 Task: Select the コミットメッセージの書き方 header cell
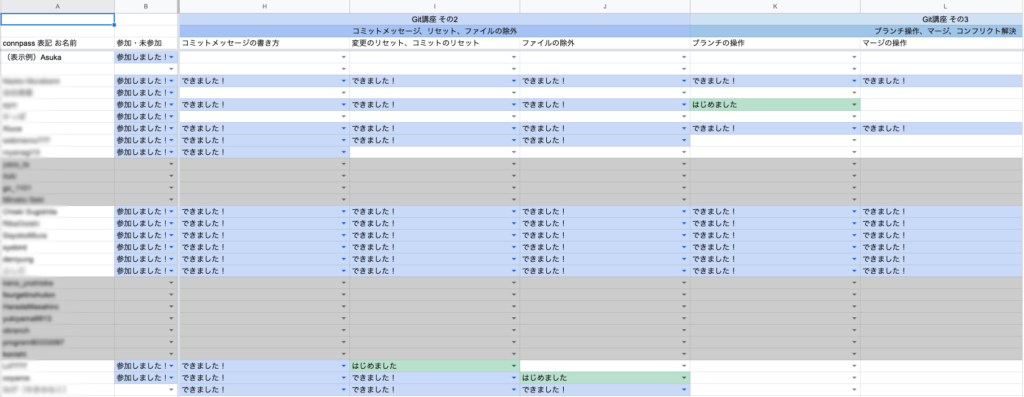(x=264, y=43)
